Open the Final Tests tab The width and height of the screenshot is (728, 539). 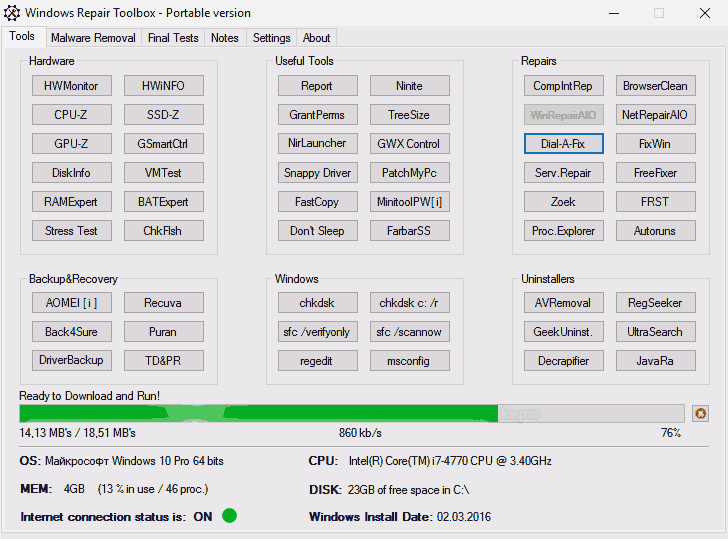pos(172,38)
